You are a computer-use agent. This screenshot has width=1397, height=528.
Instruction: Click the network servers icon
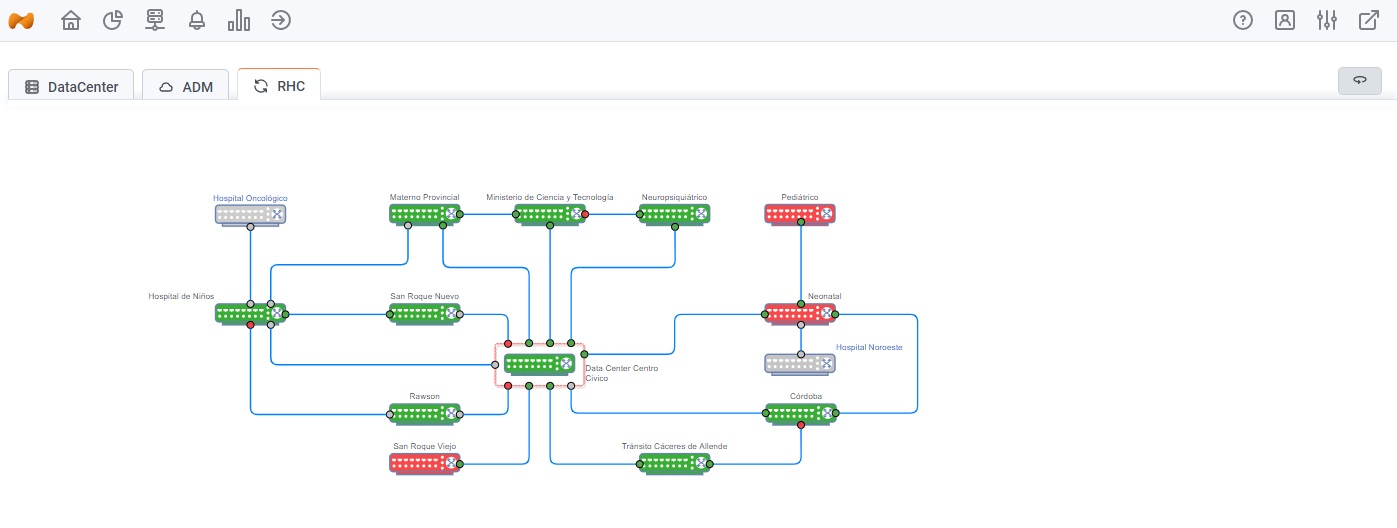(x=155, y=20)
